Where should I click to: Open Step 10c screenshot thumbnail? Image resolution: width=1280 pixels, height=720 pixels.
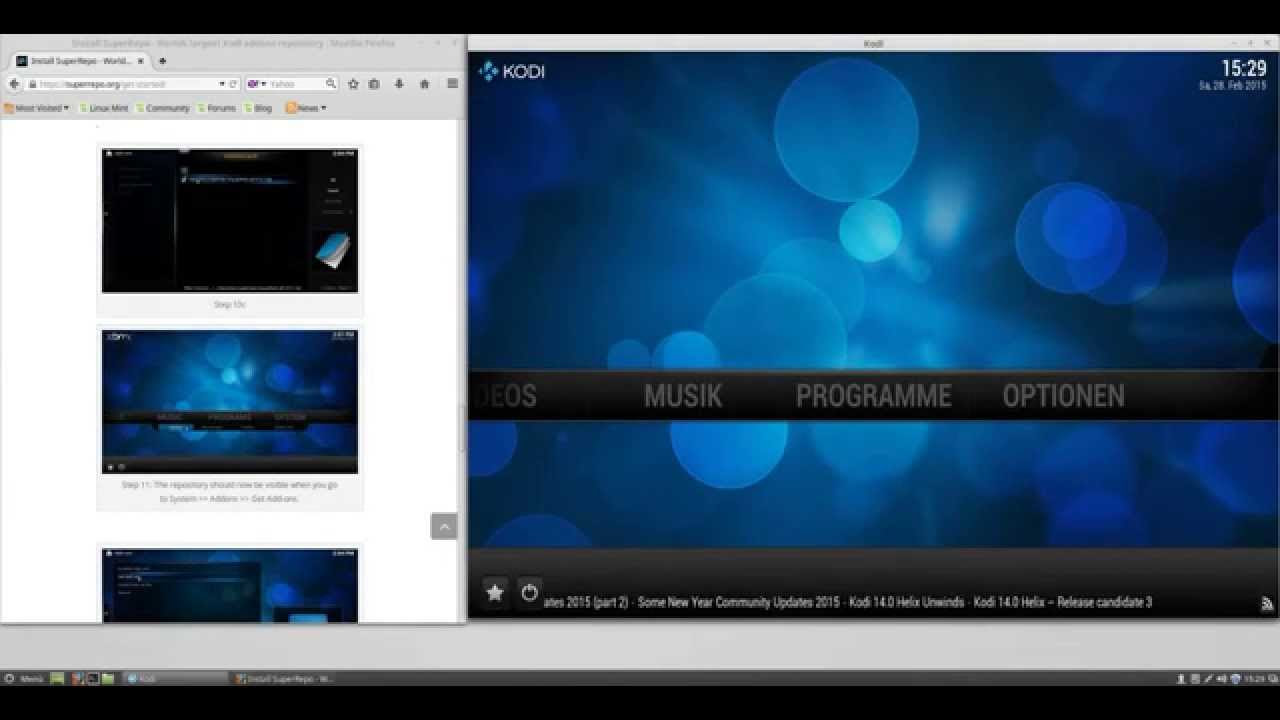[230, 221]
